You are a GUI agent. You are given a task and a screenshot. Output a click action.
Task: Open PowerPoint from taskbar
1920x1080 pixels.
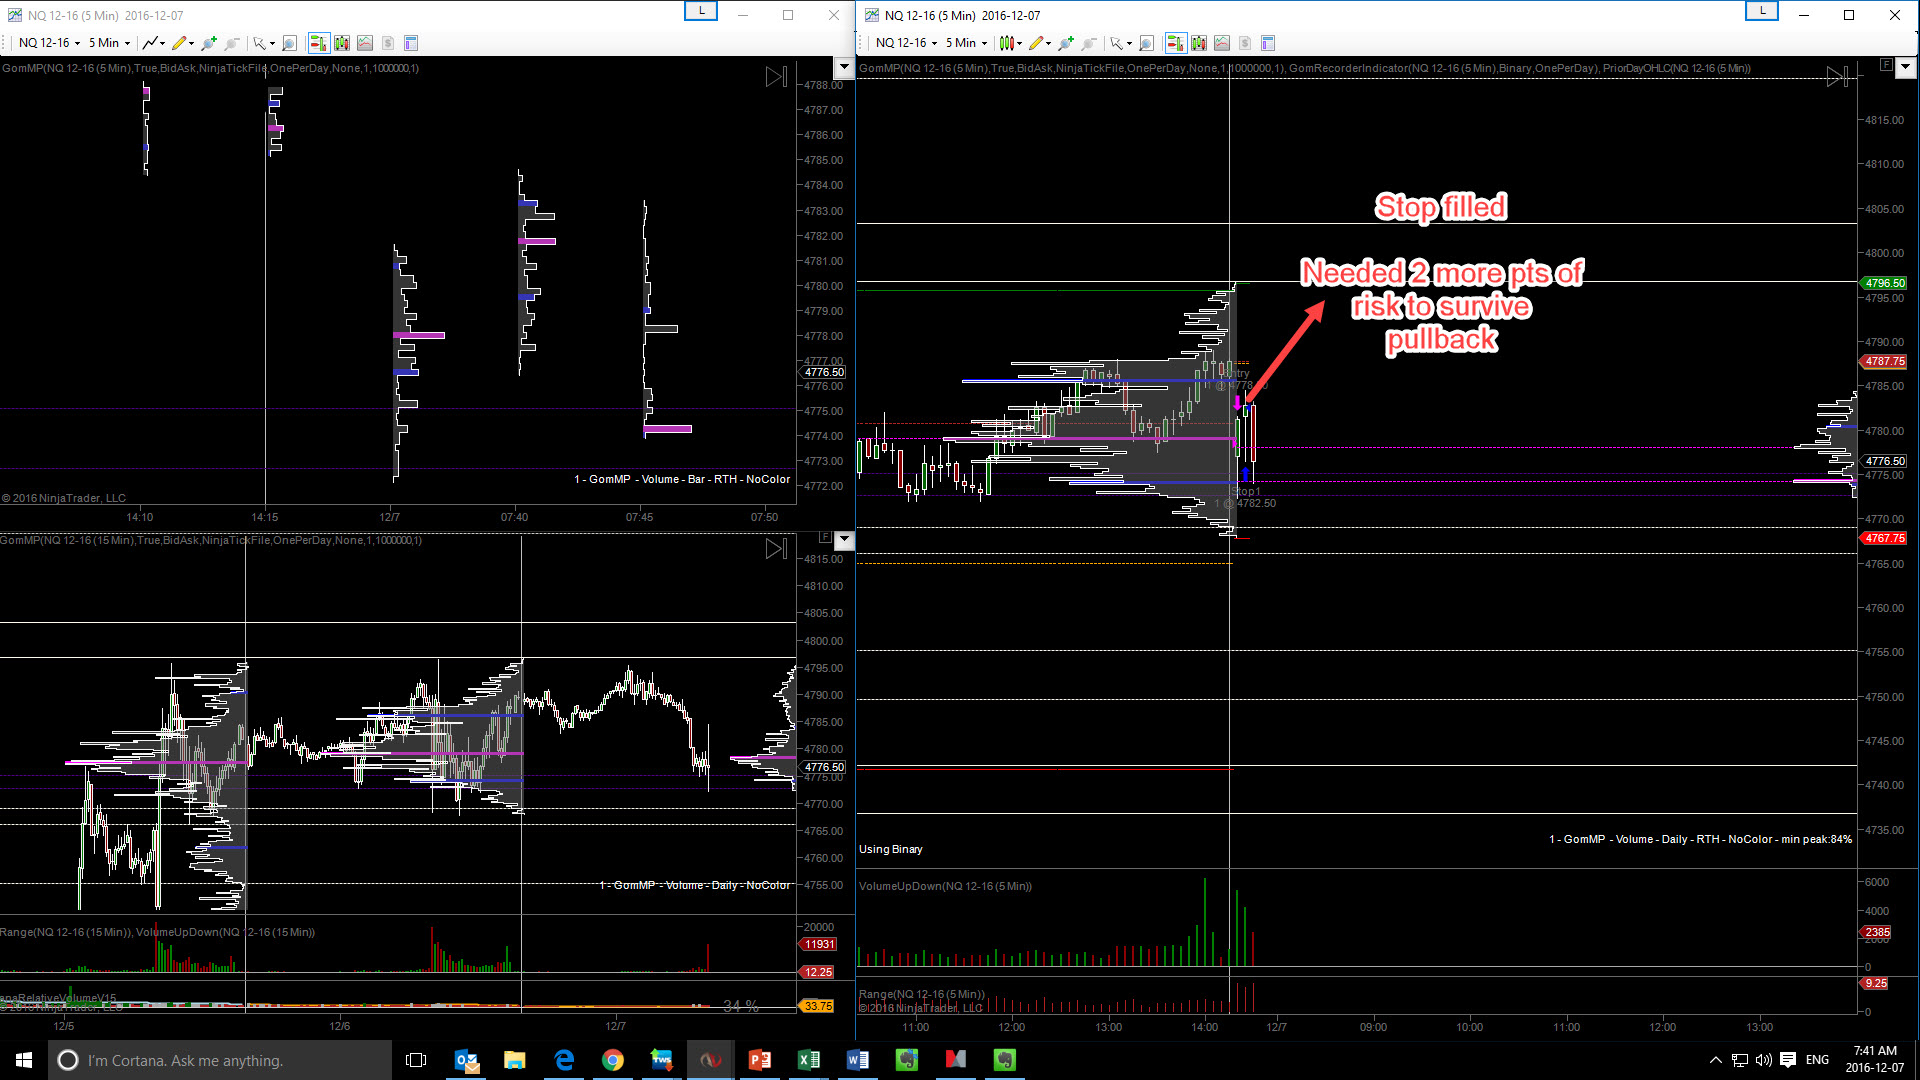point(760,1060)
